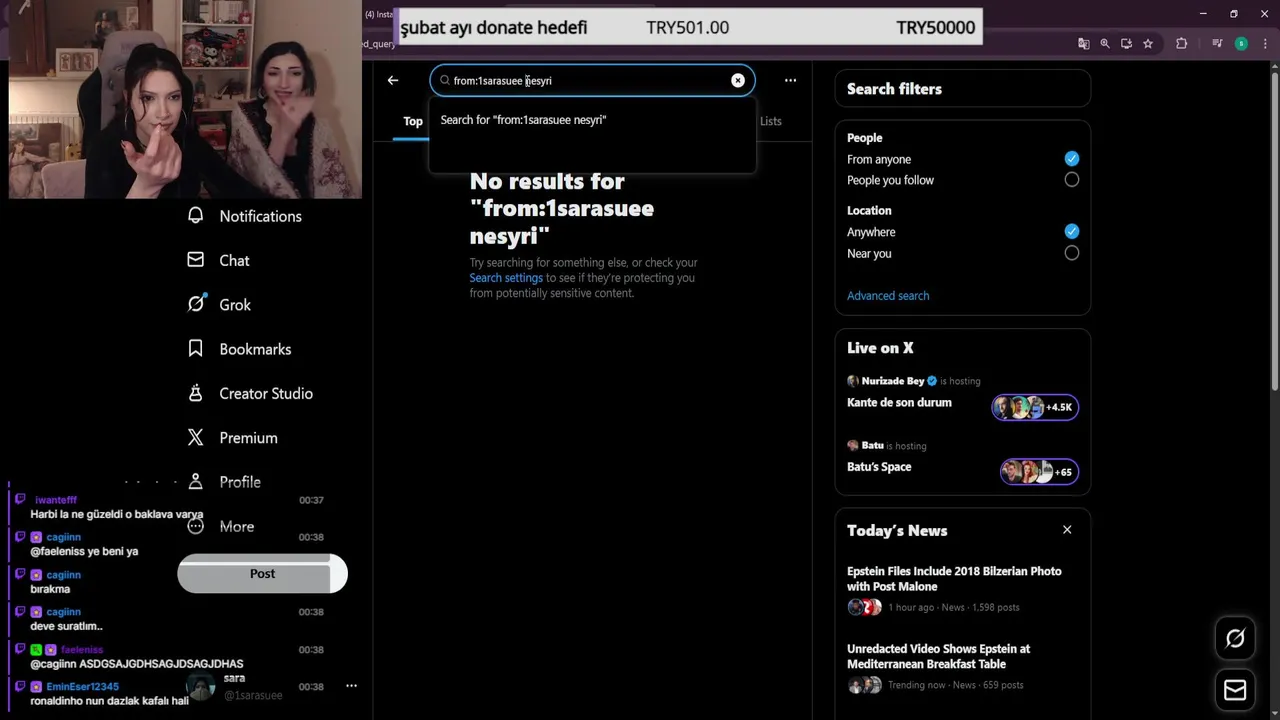Open the Grok floating button at bottom right
Screen dimensions: 1280x720
[1235, 638]
